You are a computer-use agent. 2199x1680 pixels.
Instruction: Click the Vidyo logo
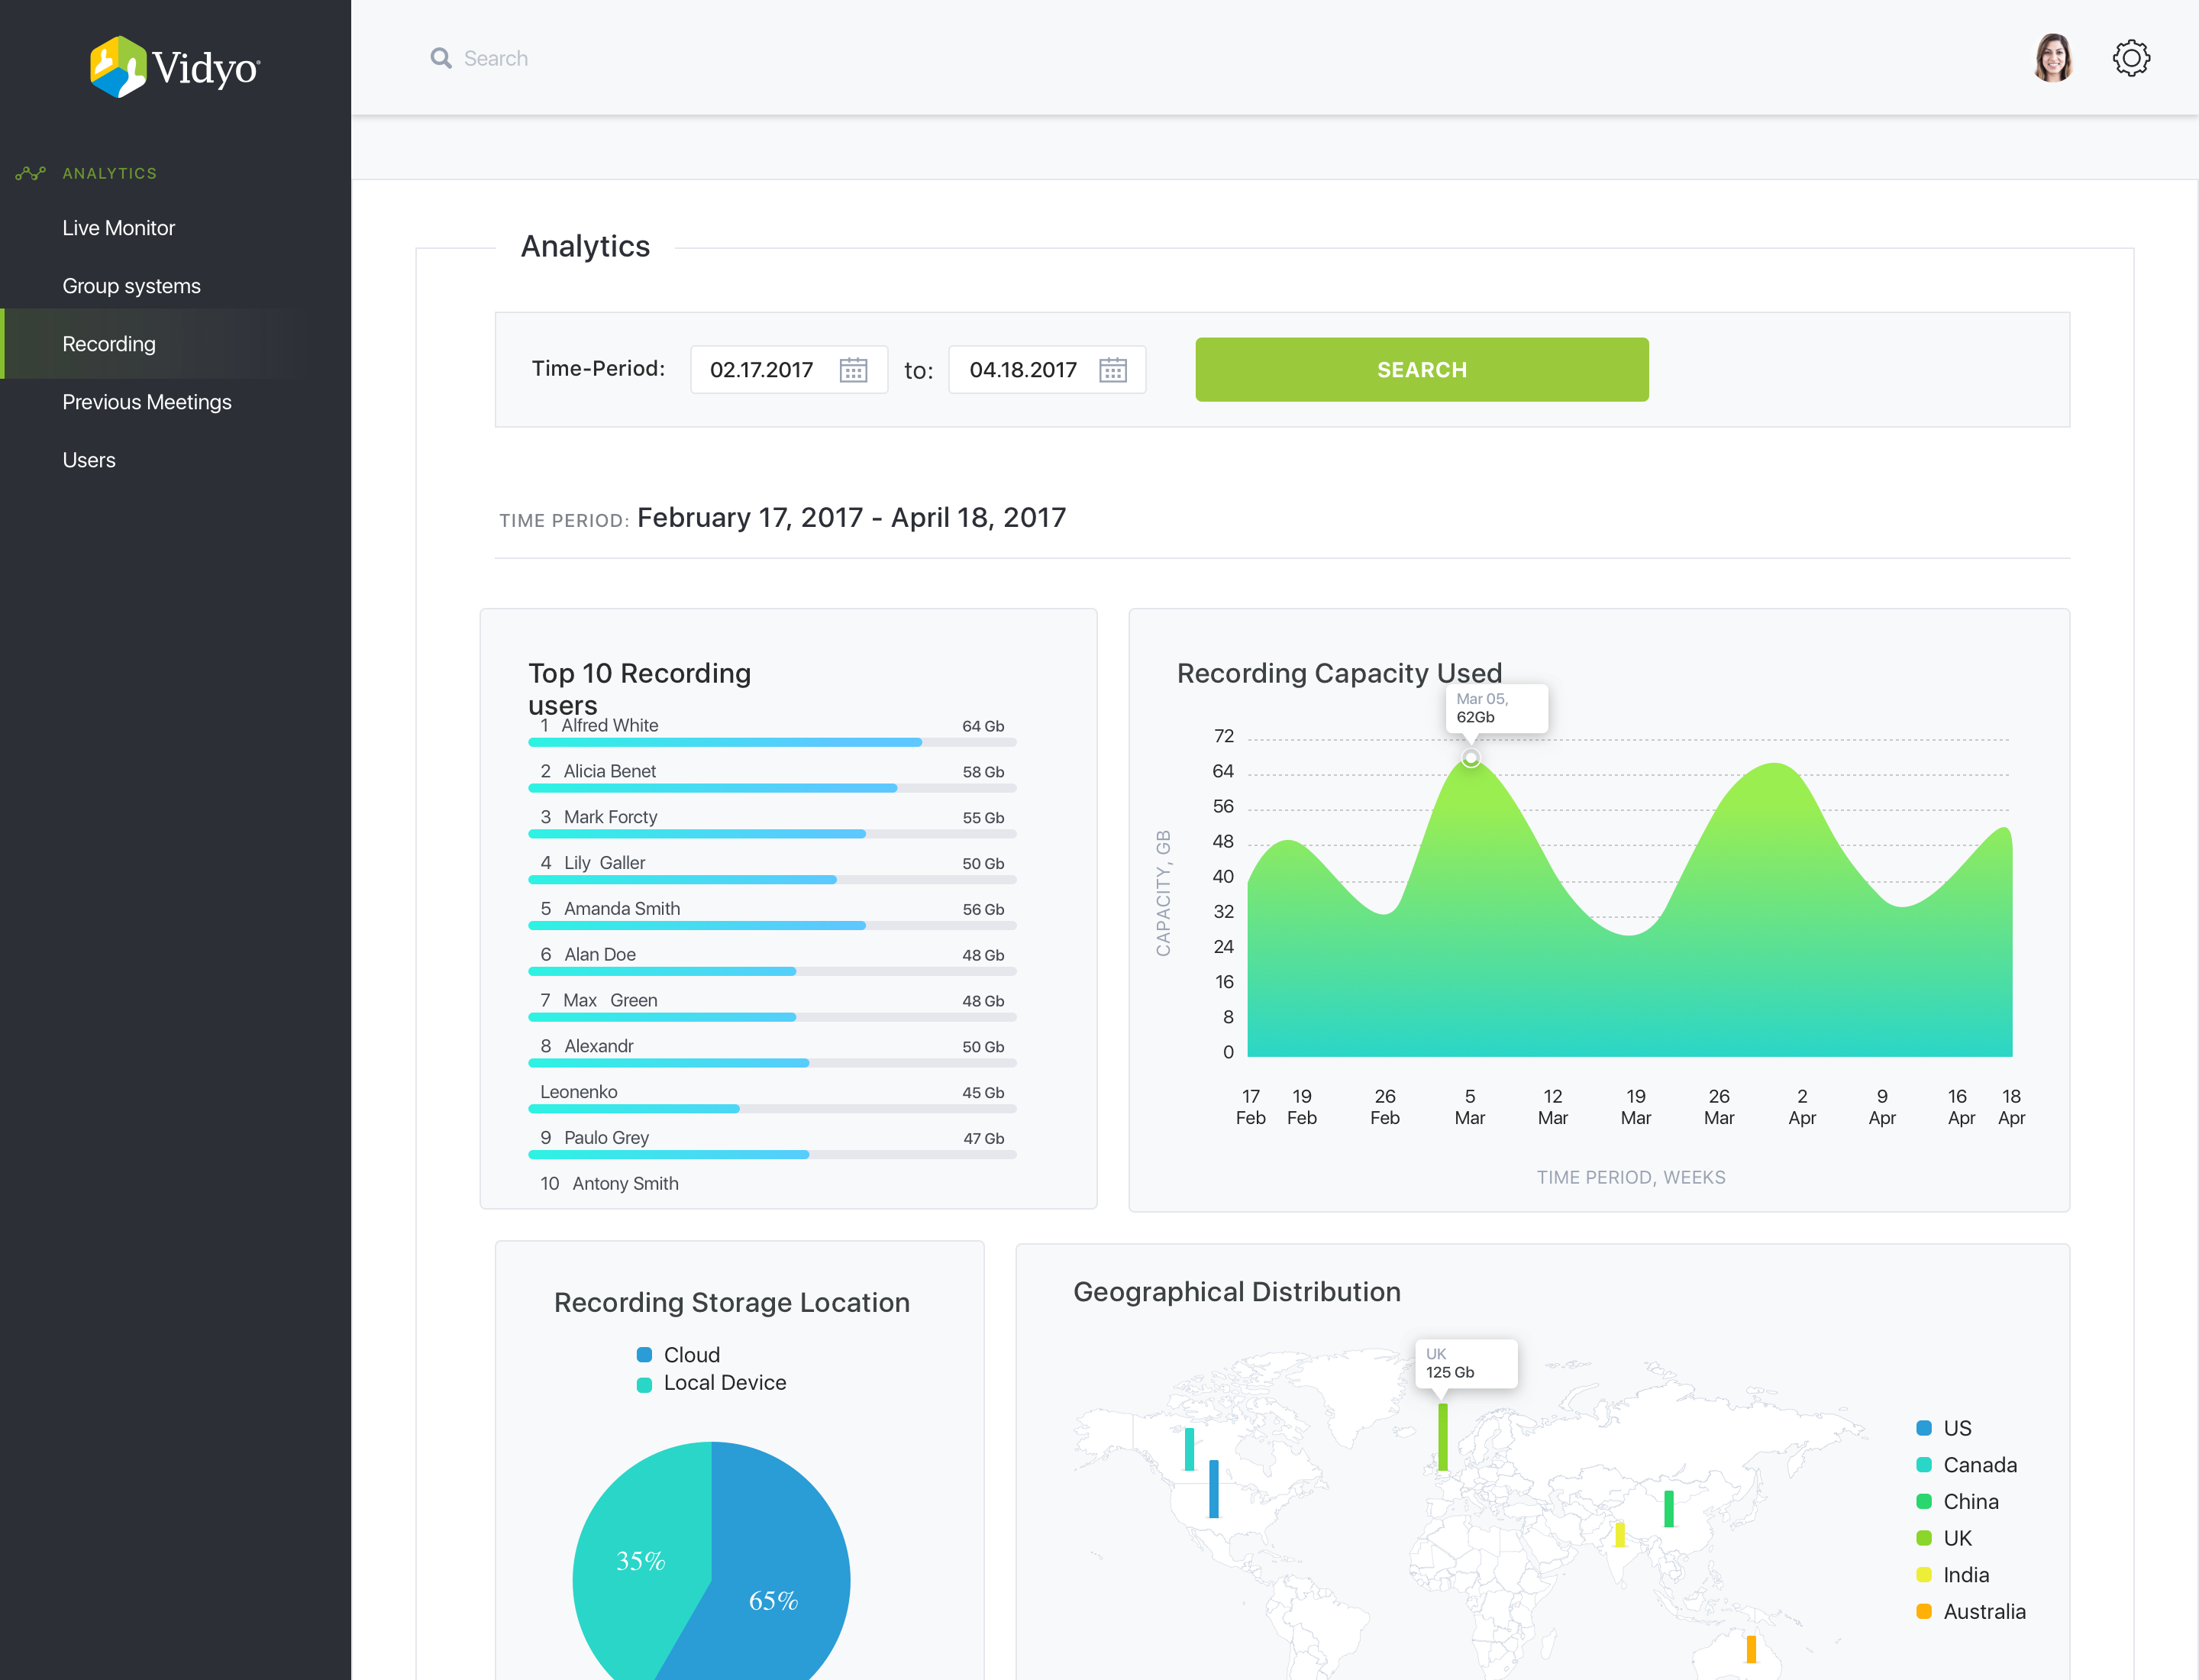pos(175,67)
